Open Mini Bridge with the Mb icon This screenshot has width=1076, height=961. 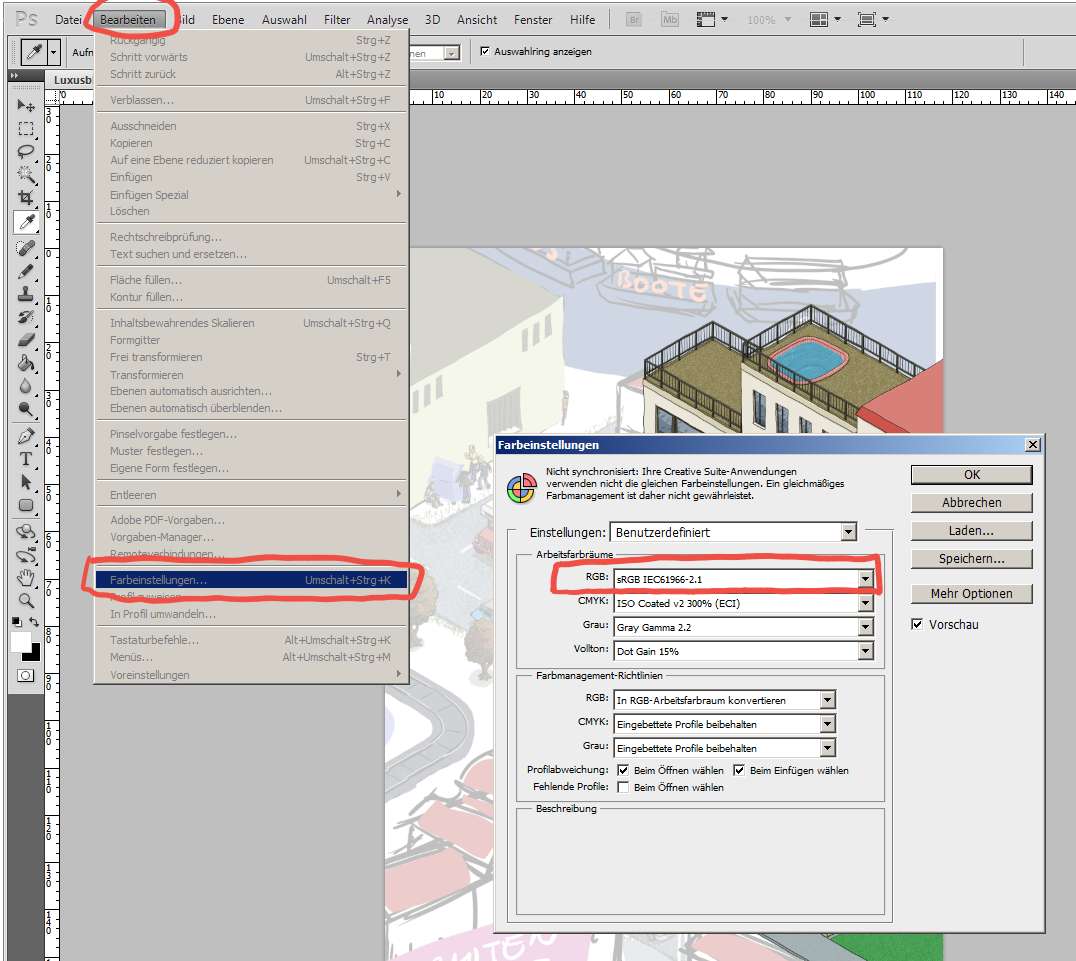670,19
